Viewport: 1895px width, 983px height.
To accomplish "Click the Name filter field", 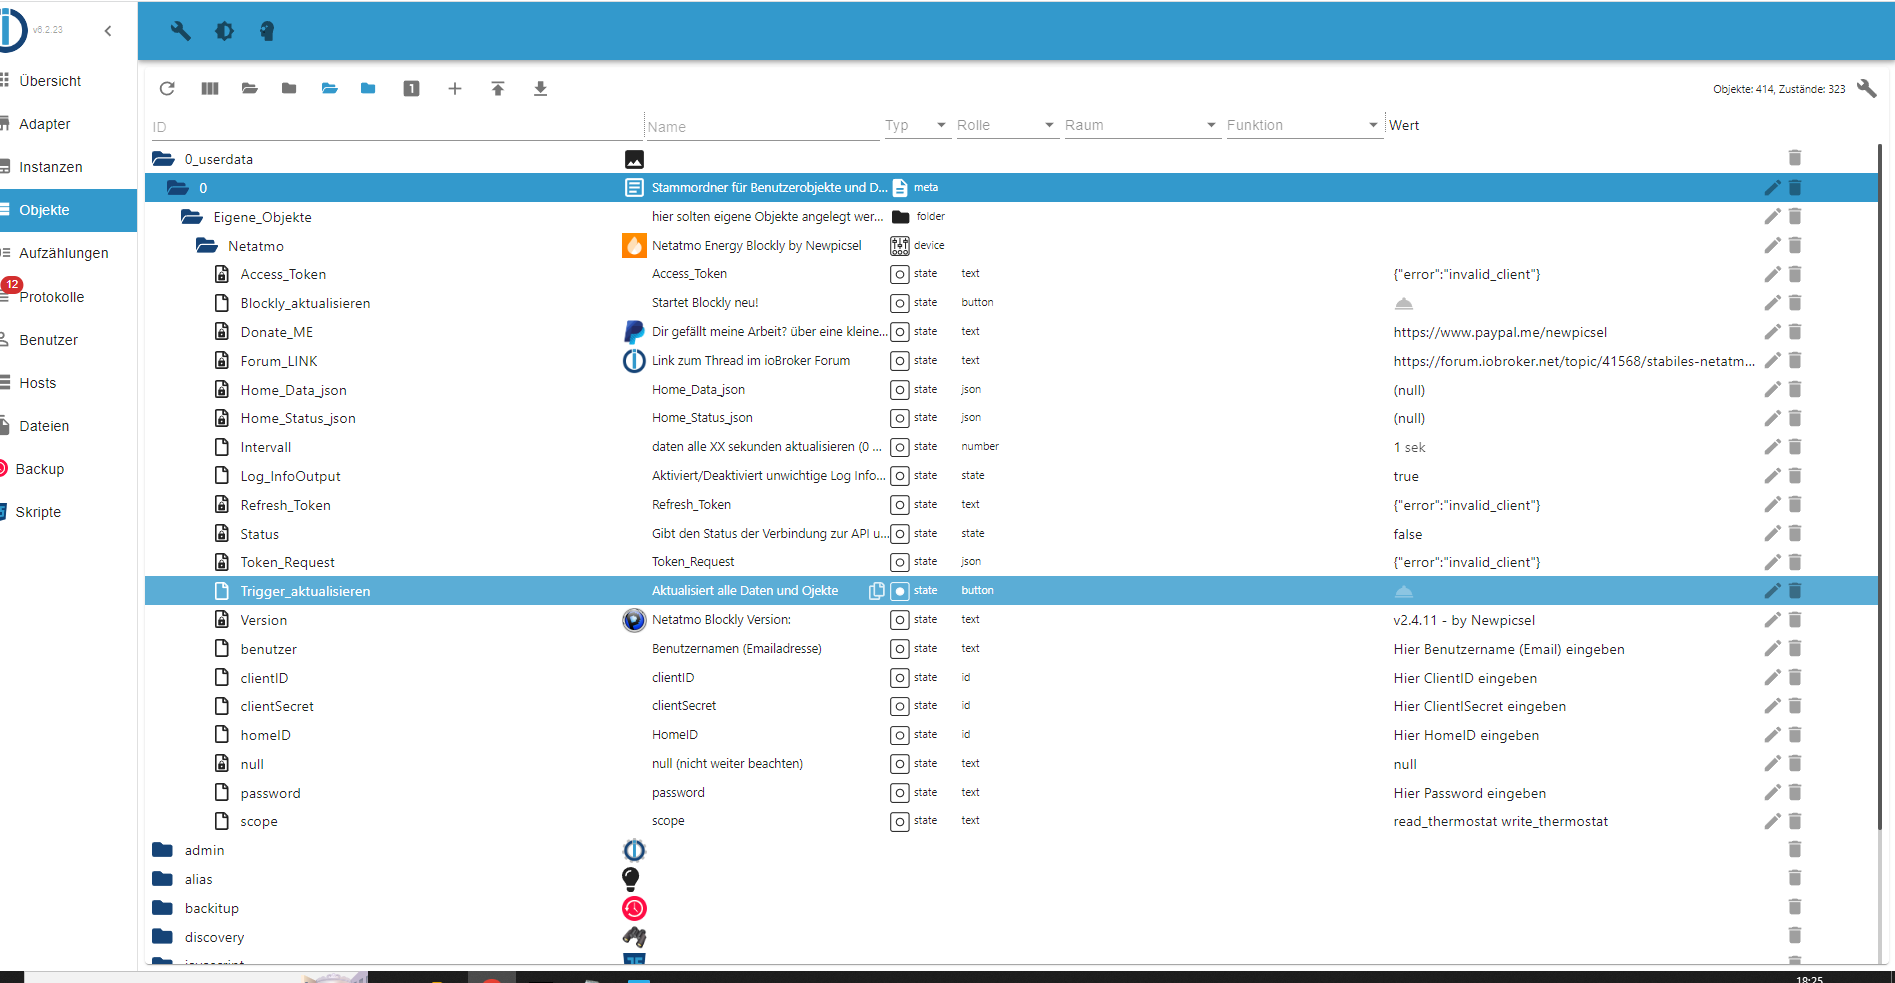I will tap(762, 127).
